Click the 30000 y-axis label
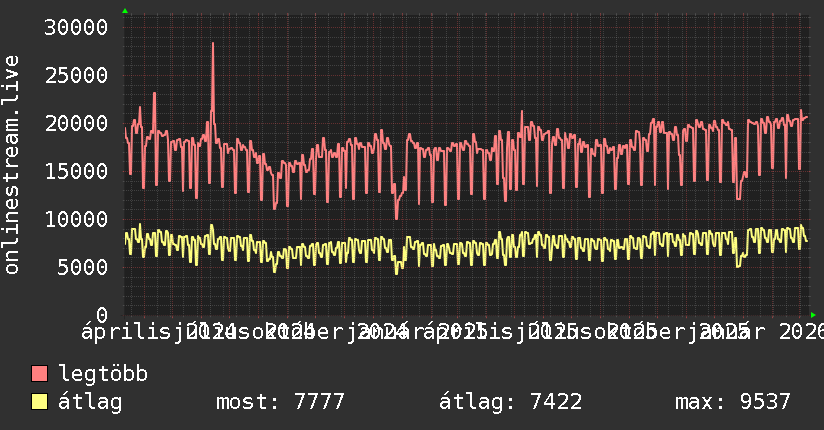Image resolution: width=824 pixels, height=430 pixels. tap(76, 27)
